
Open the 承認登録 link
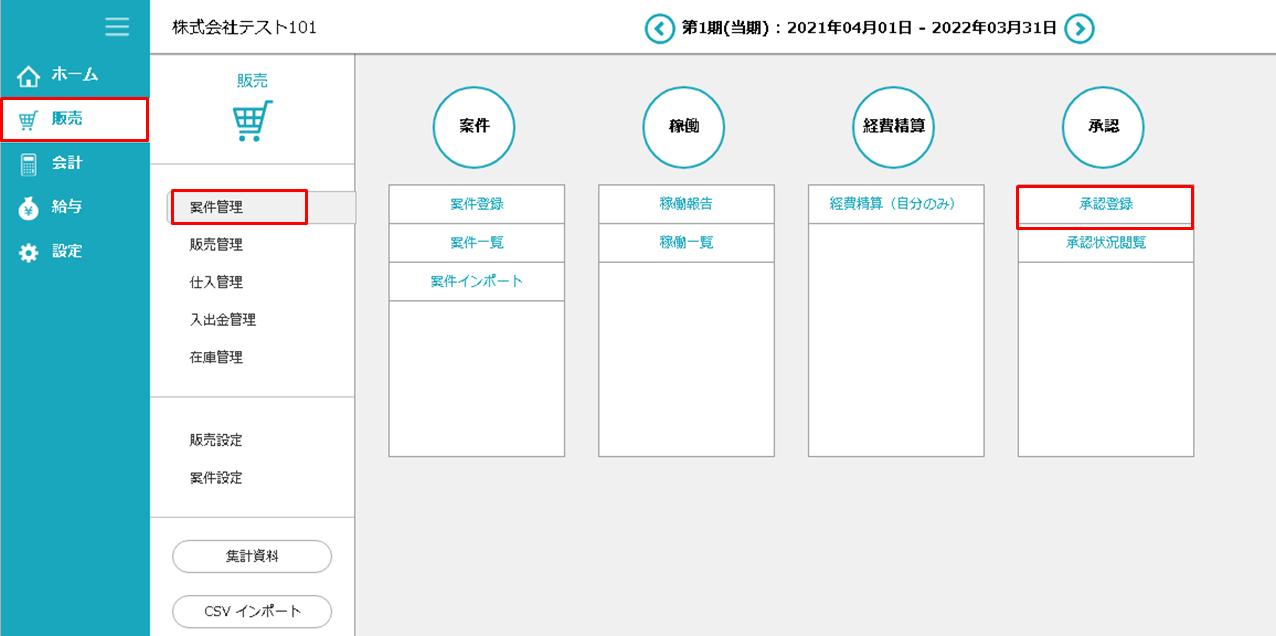click(1105, 204)
